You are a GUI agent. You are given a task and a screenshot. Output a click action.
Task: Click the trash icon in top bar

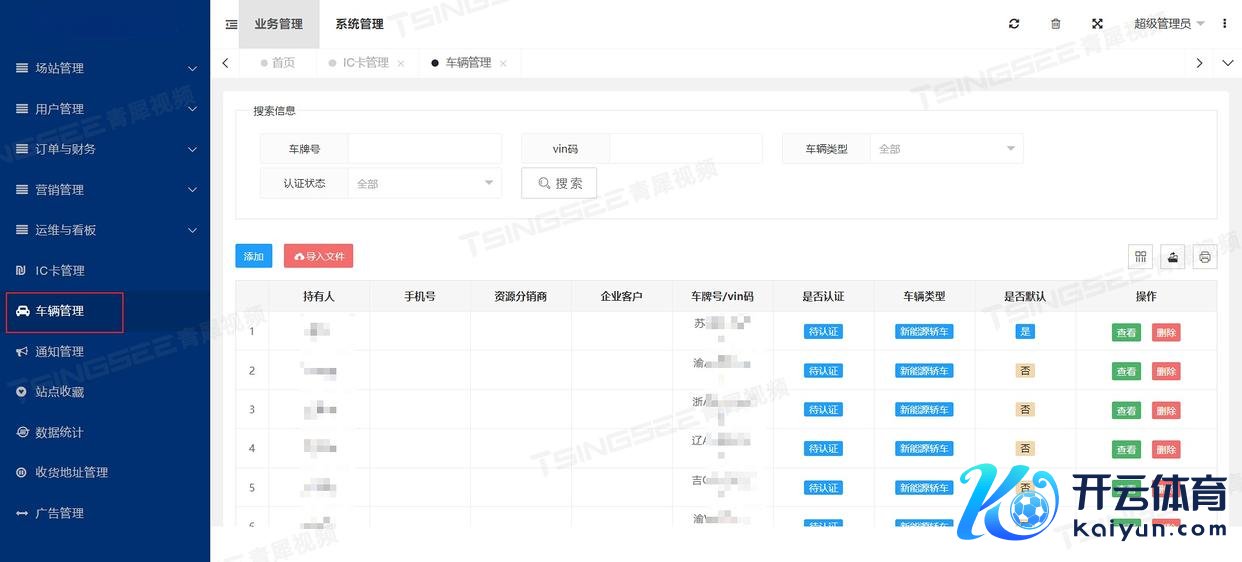point(1056,24)
